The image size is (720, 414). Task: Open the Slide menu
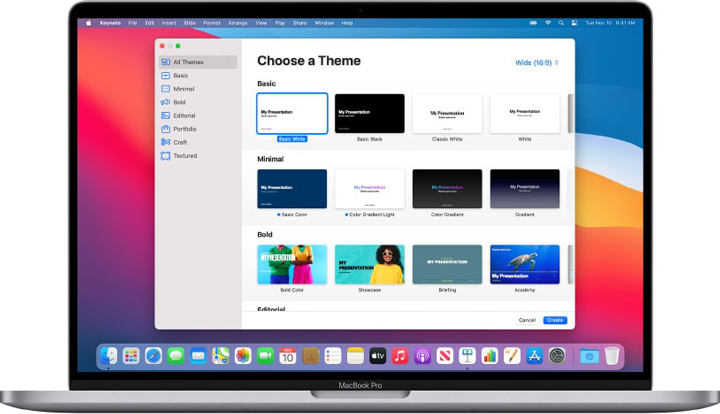tap(190, 23)
